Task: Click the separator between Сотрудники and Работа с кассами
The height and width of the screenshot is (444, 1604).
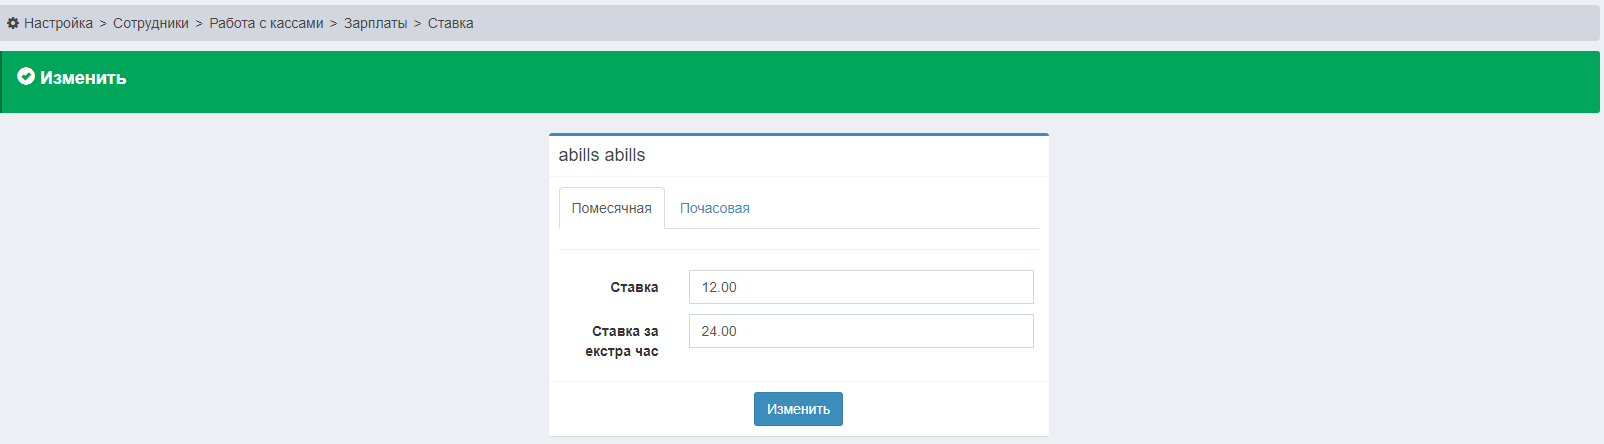Action: pyautogui.click(x=199, y=23)
